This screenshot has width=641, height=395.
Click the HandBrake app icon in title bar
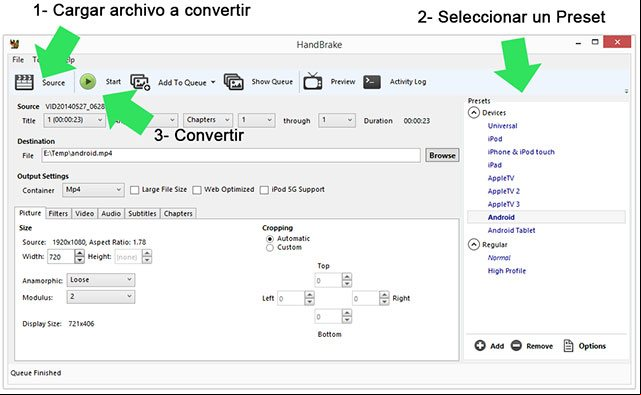(x=15, y=44)
